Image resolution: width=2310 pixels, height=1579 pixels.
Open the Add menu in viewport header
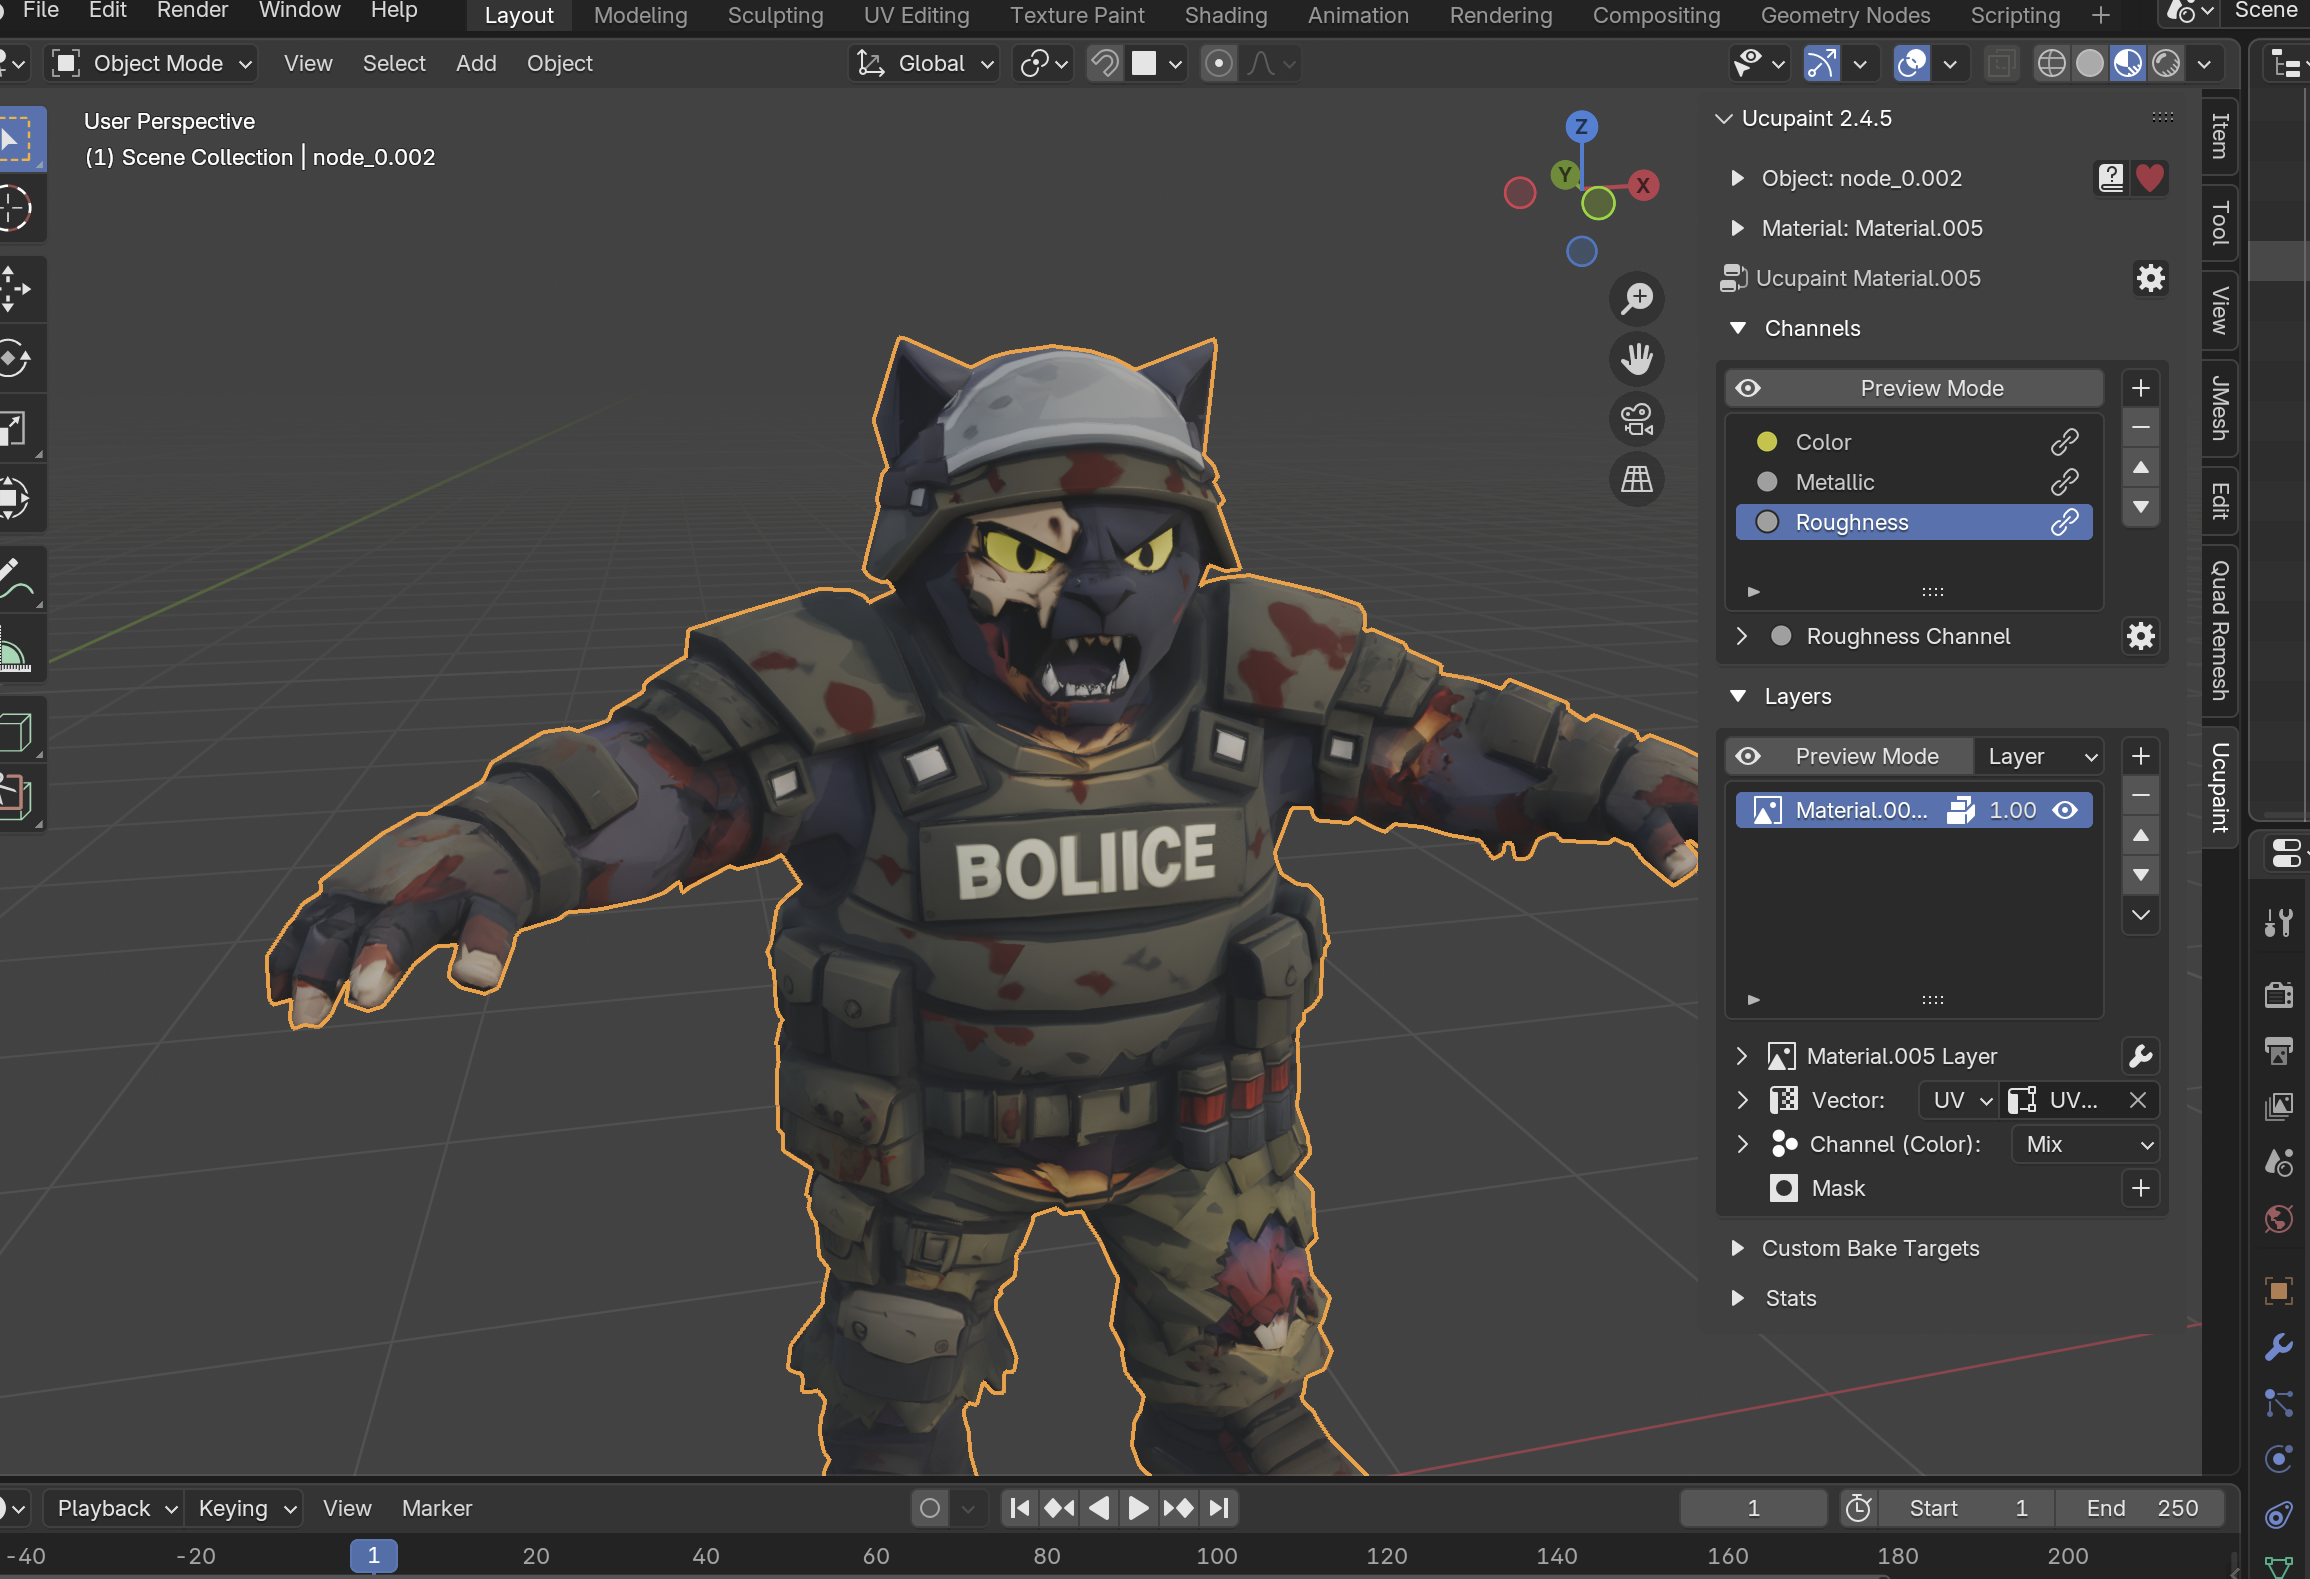(476, 63)
